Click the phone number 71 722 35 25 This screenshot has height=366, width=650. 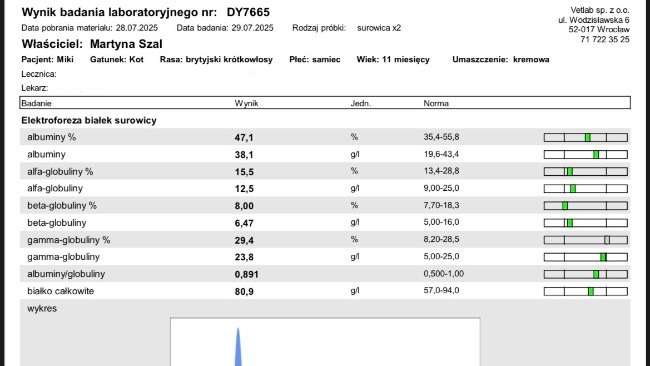point(605,39)
